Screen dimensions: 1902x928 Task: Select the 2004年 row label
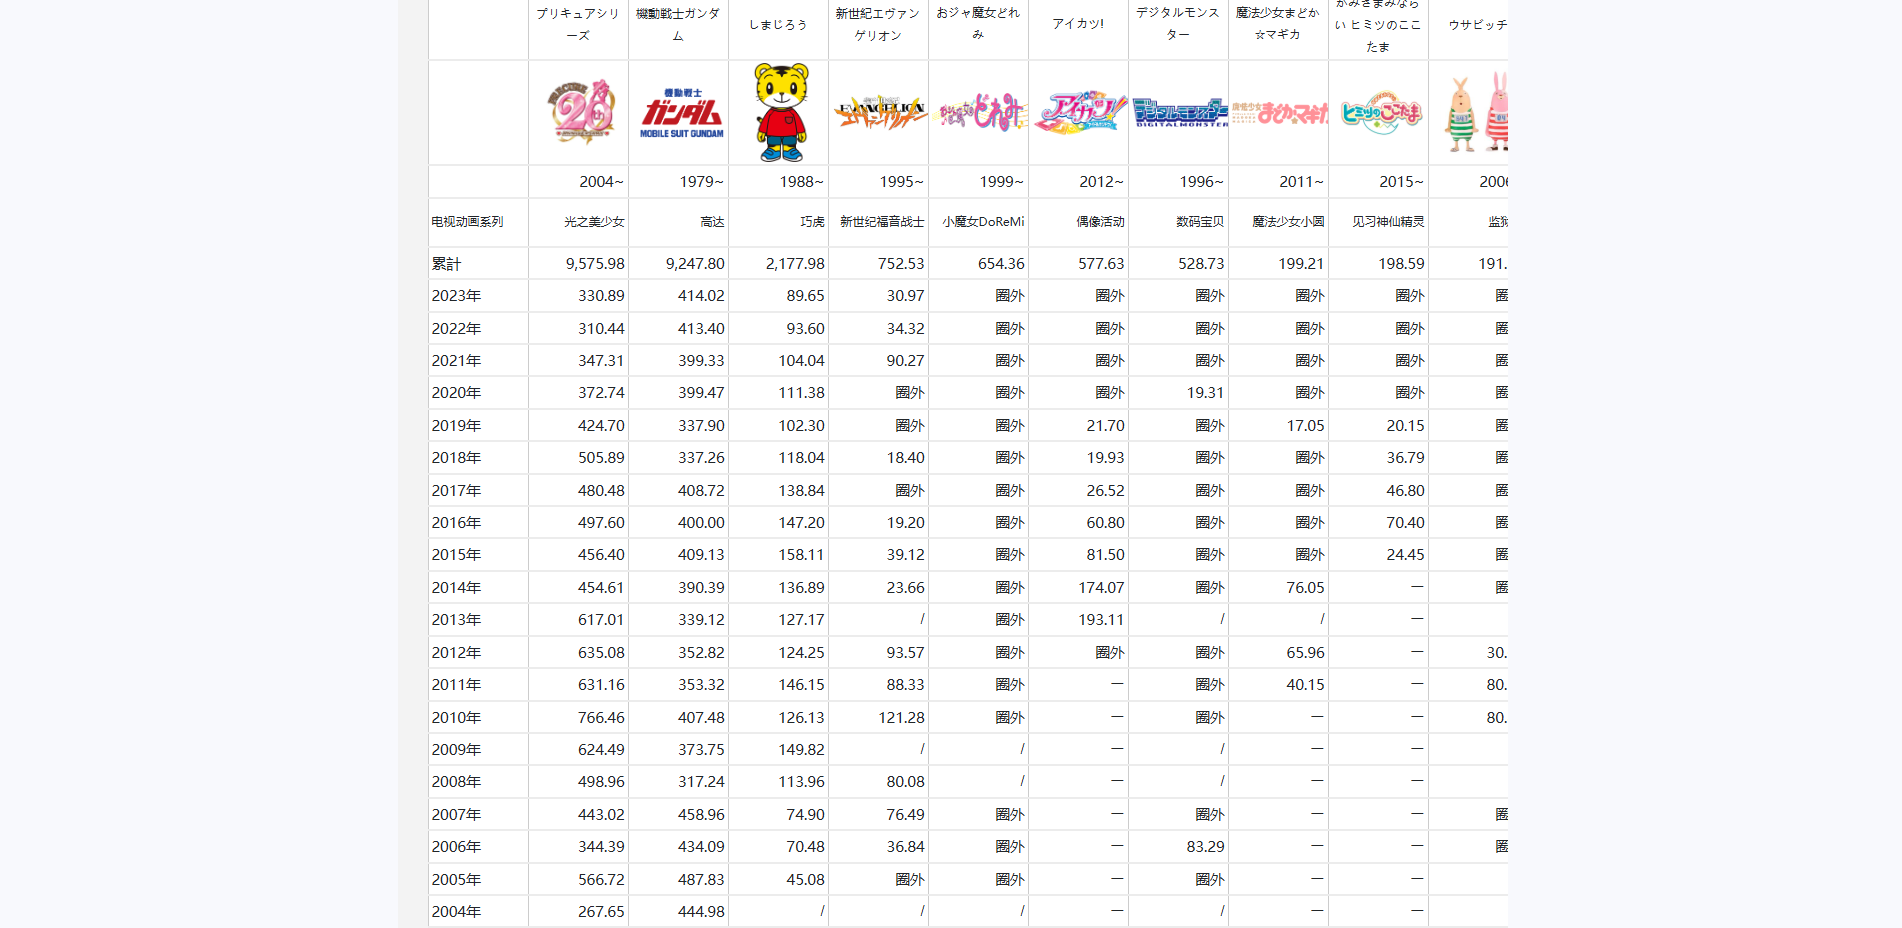click(x=456, y=911)
